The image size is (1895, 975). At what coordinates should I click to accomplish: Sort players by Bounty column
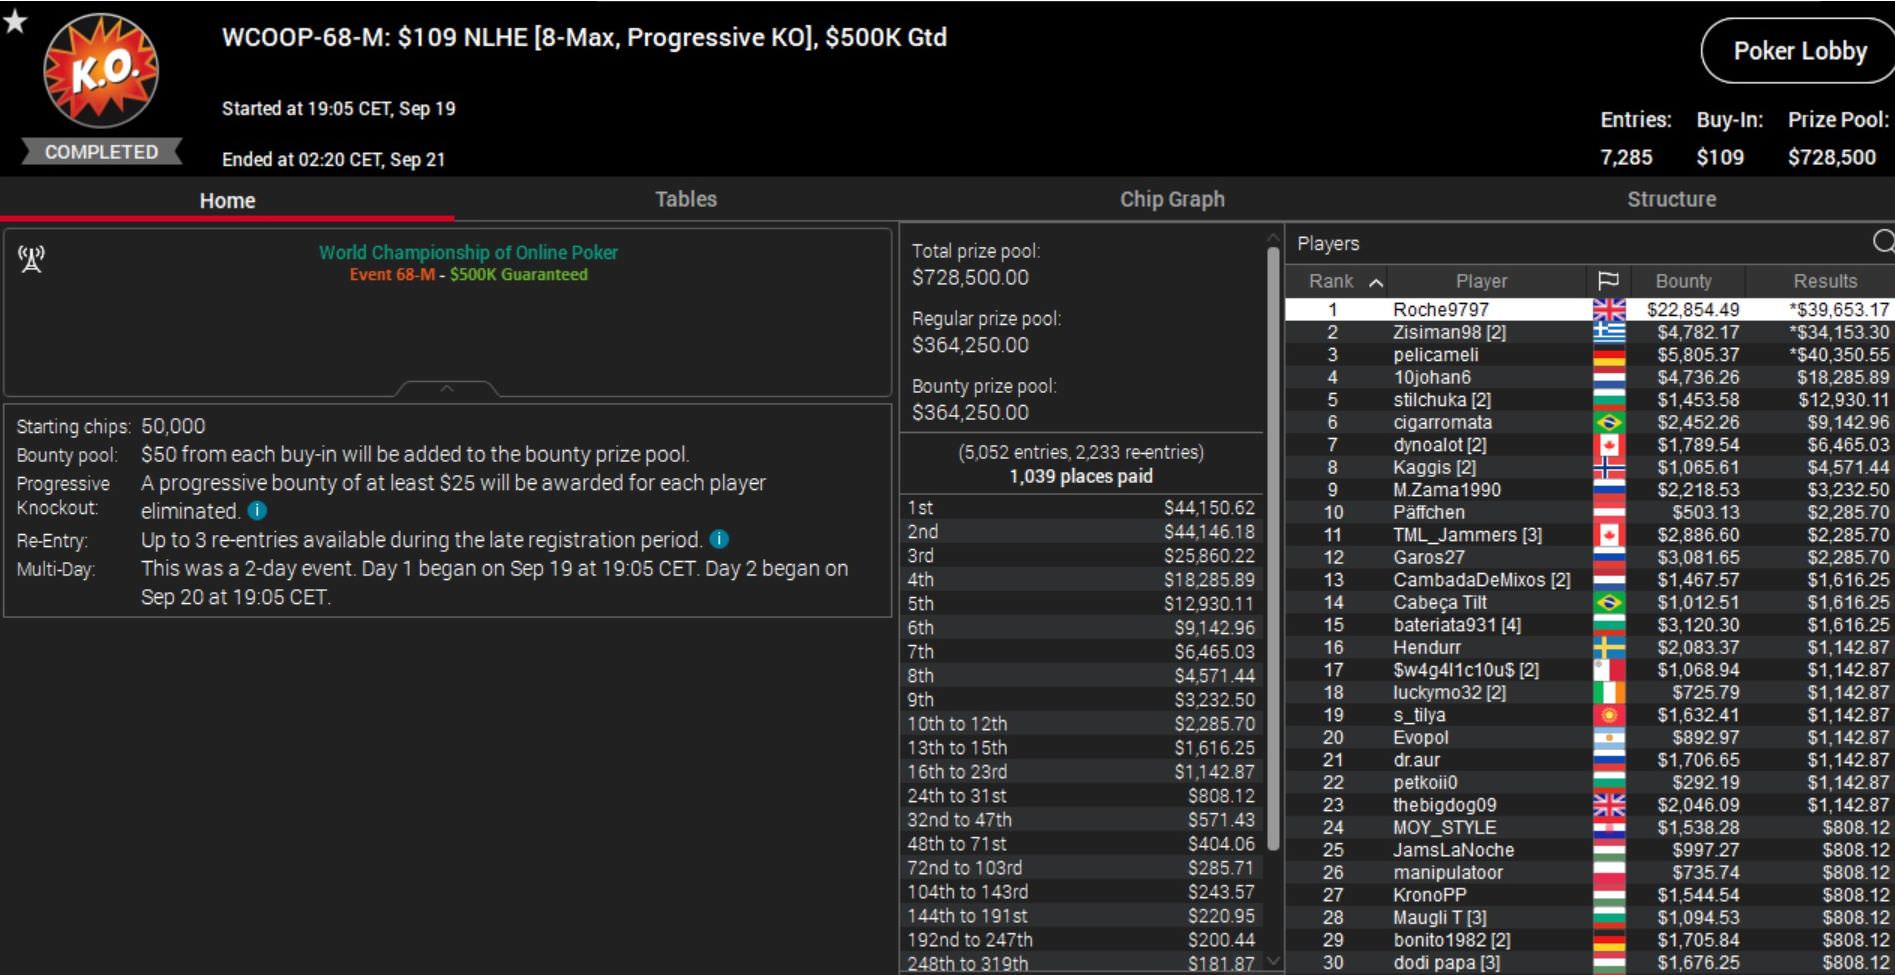click(x=1683, y=281)
